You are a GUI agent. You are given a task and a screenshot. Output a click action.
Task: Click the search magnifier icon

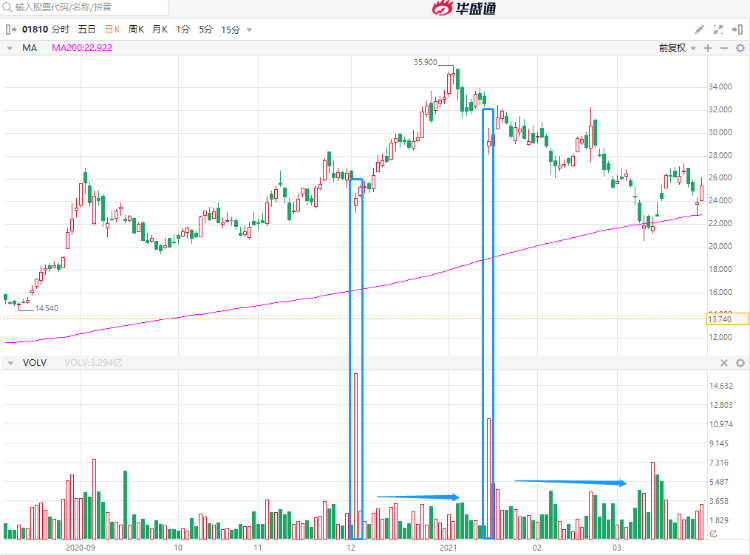point(7,7)
